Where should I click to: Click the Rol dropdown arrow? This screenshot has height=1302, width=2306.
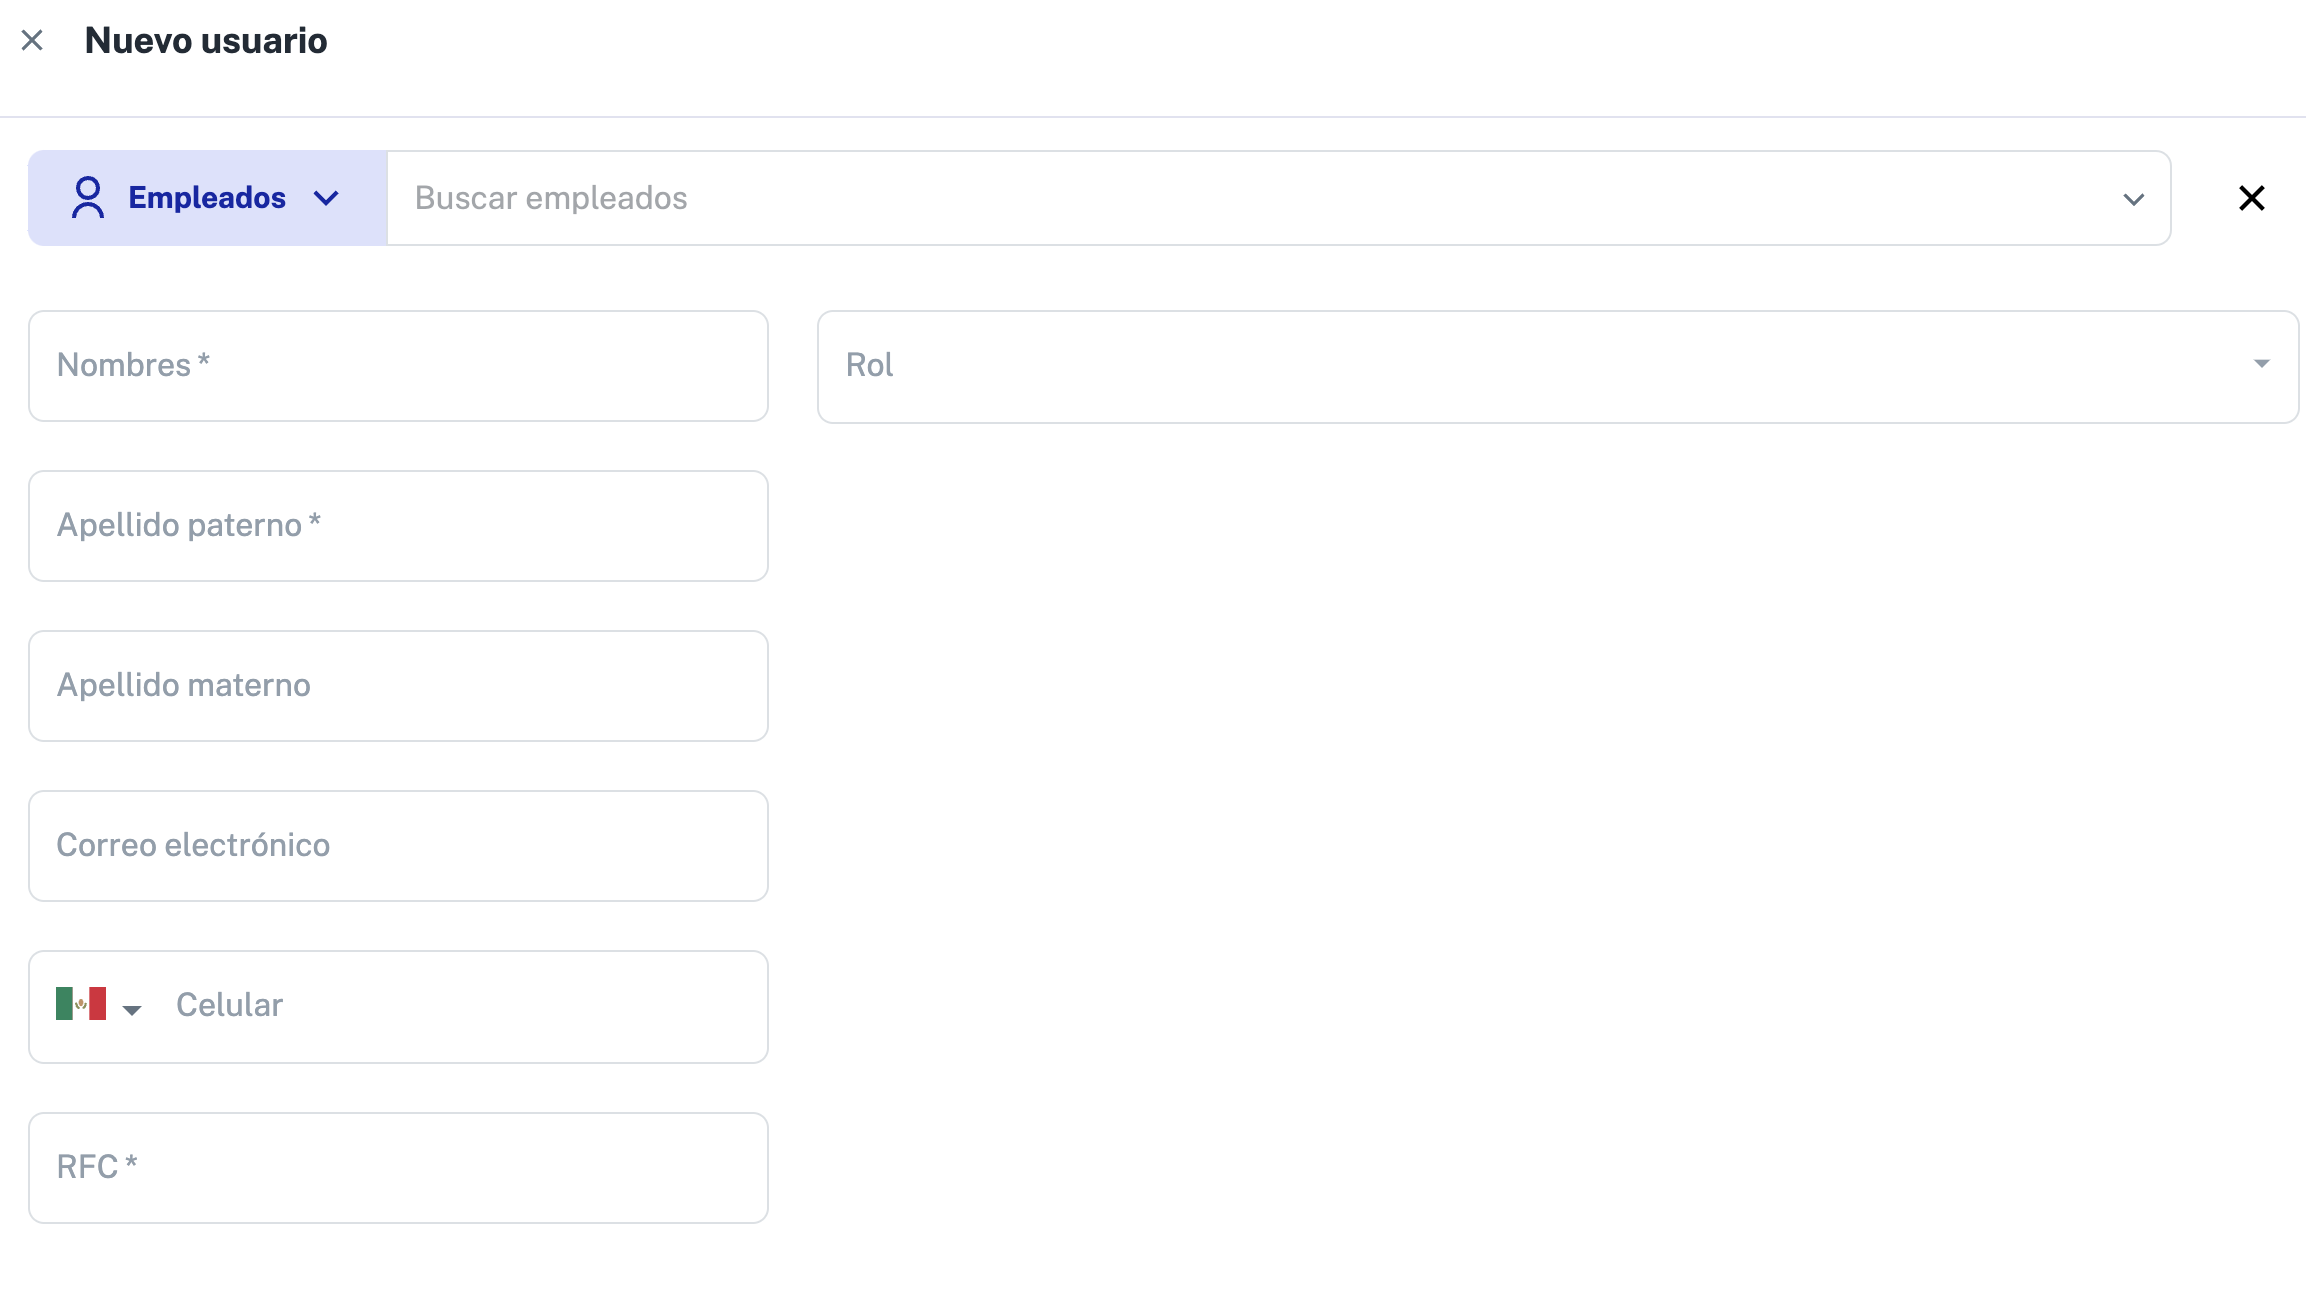coord(2262,364)
